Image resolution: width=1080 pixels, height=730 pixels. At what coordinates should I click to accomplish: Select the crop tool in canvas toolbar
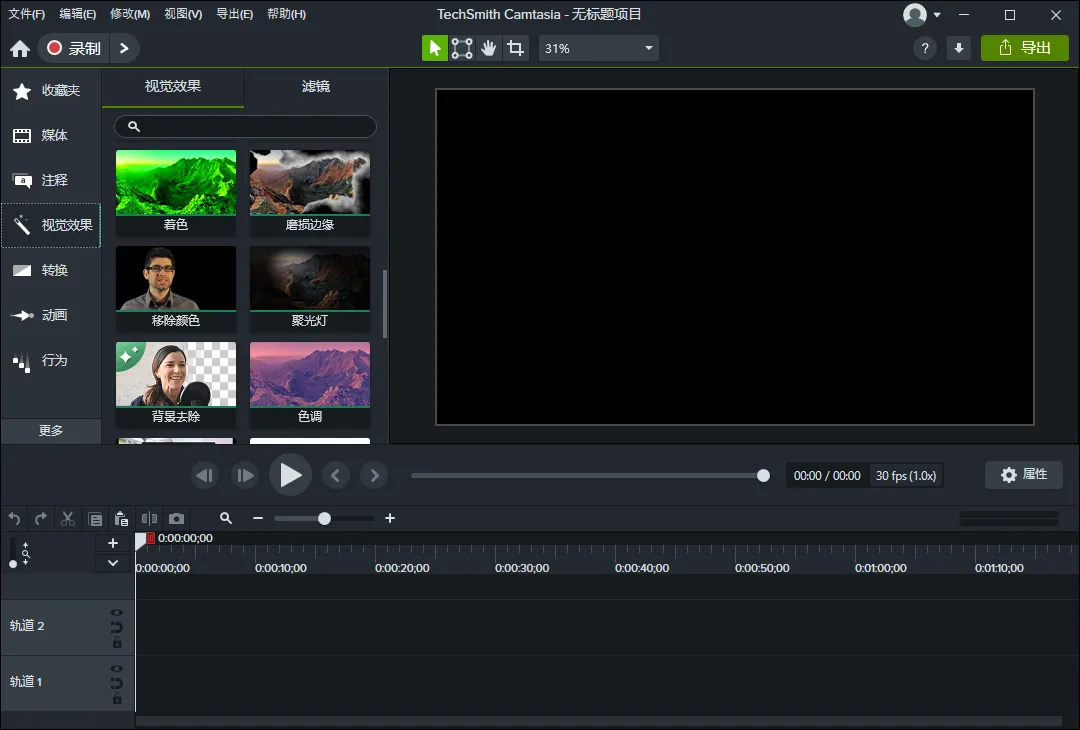click(x=515, y=48)
